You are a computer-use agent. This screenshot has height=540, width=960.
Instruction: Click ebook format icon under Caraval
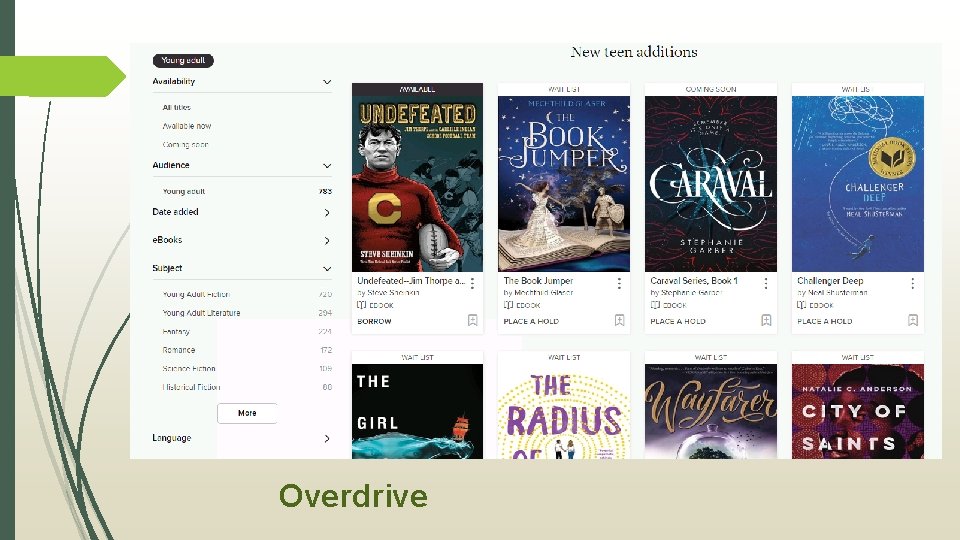pos(655,305)
